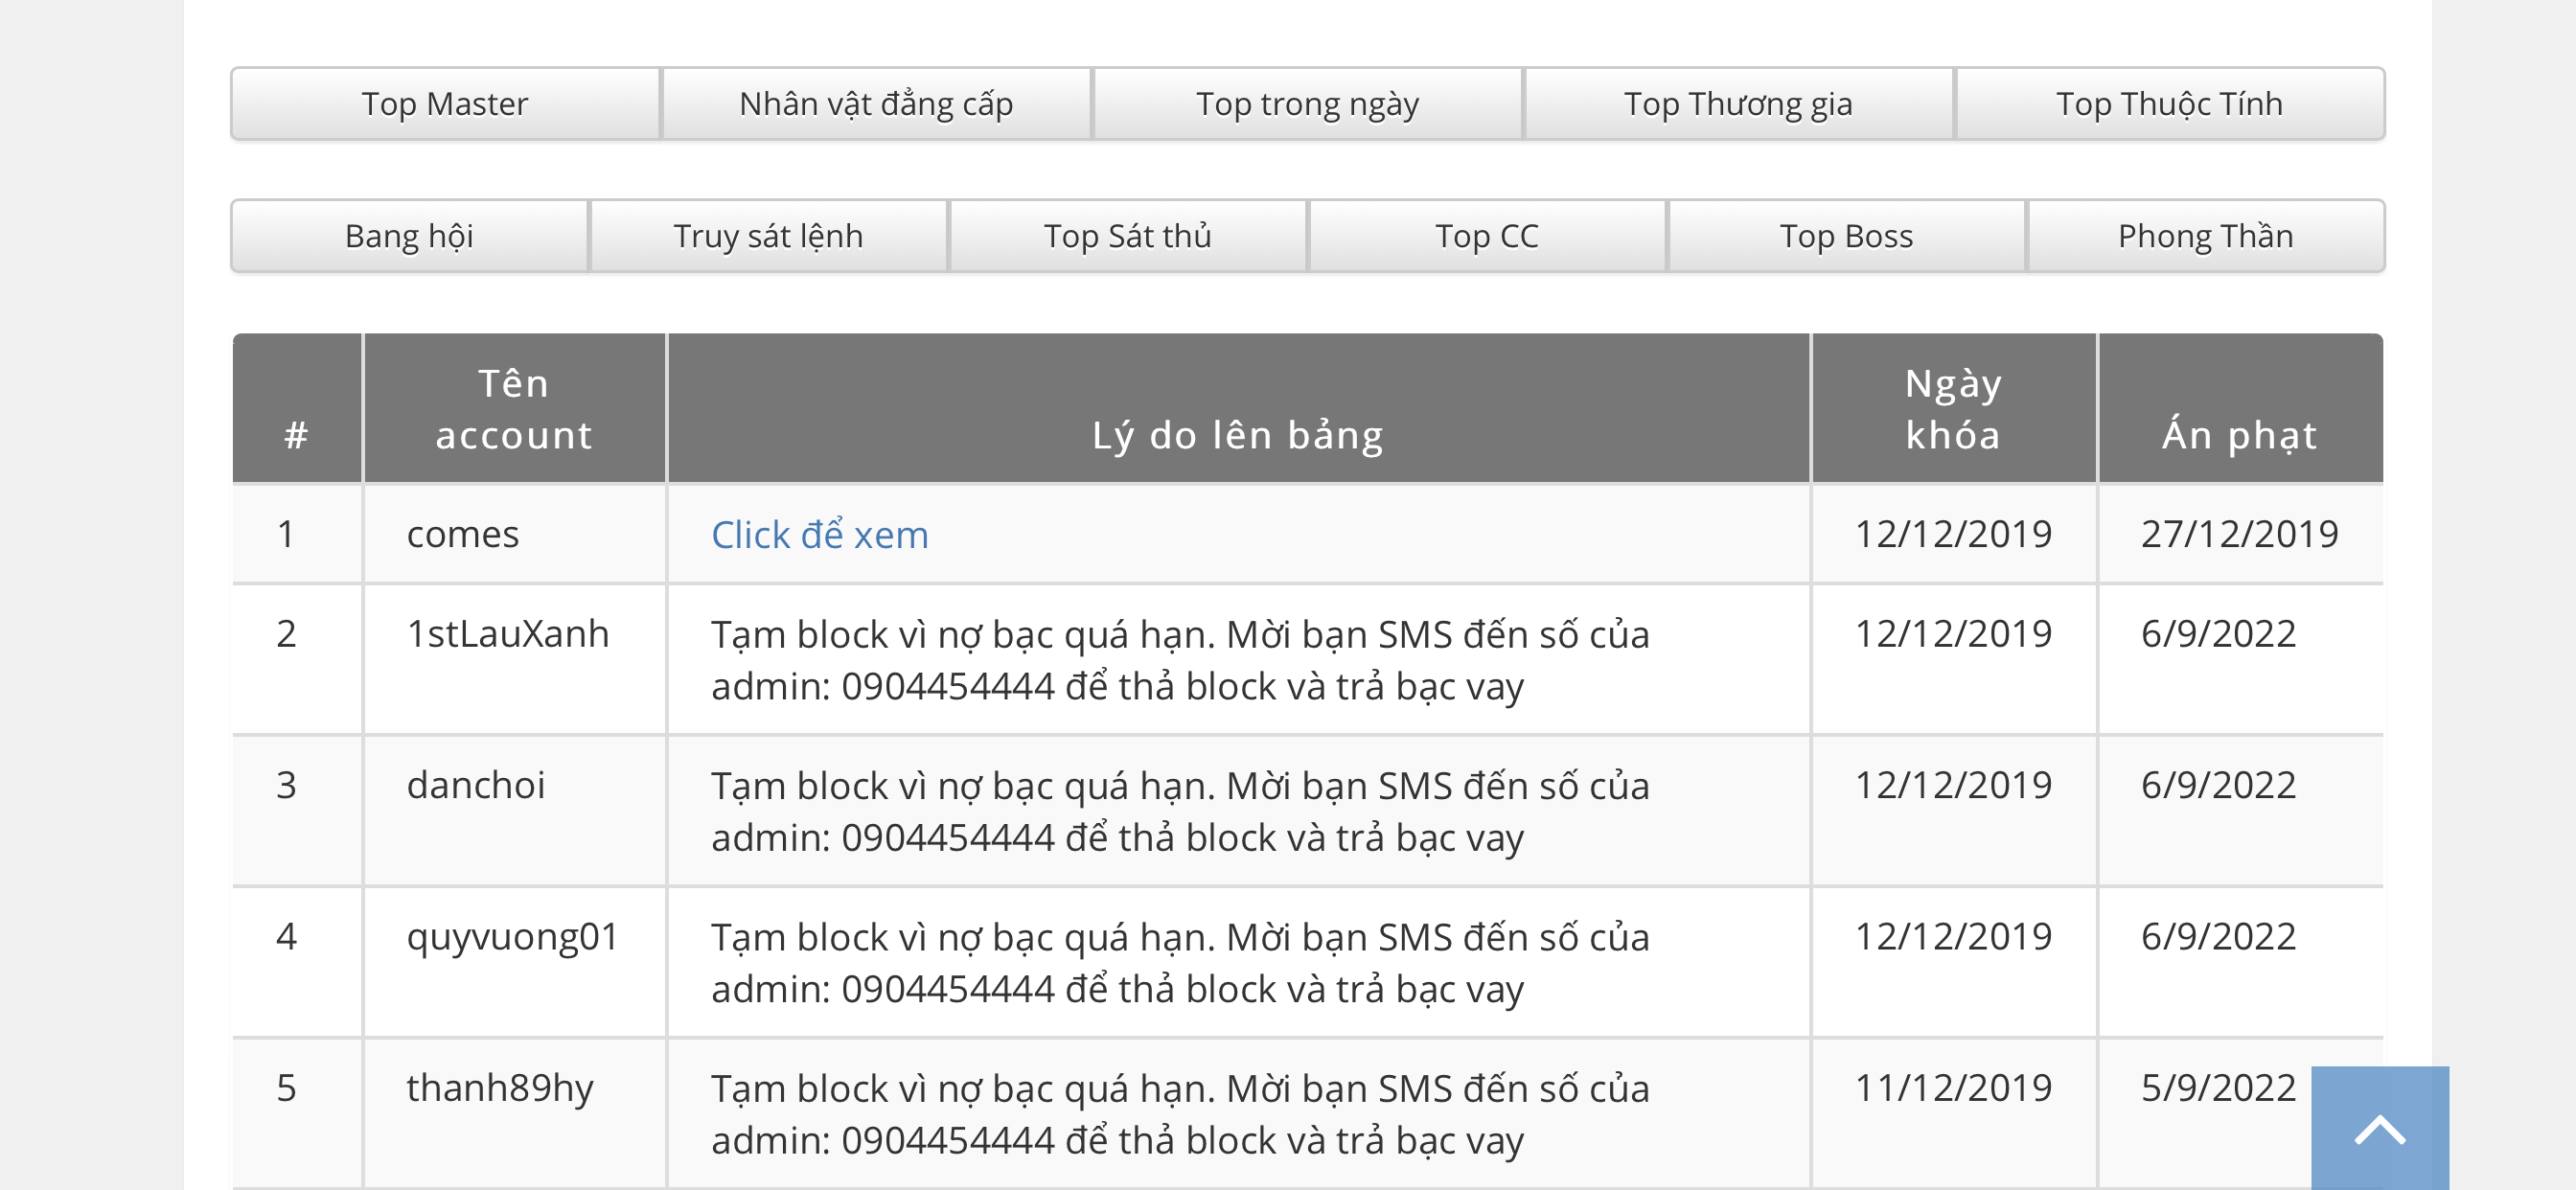
Task: Open the Top Thương gia tab
Action: (1738, 104)
